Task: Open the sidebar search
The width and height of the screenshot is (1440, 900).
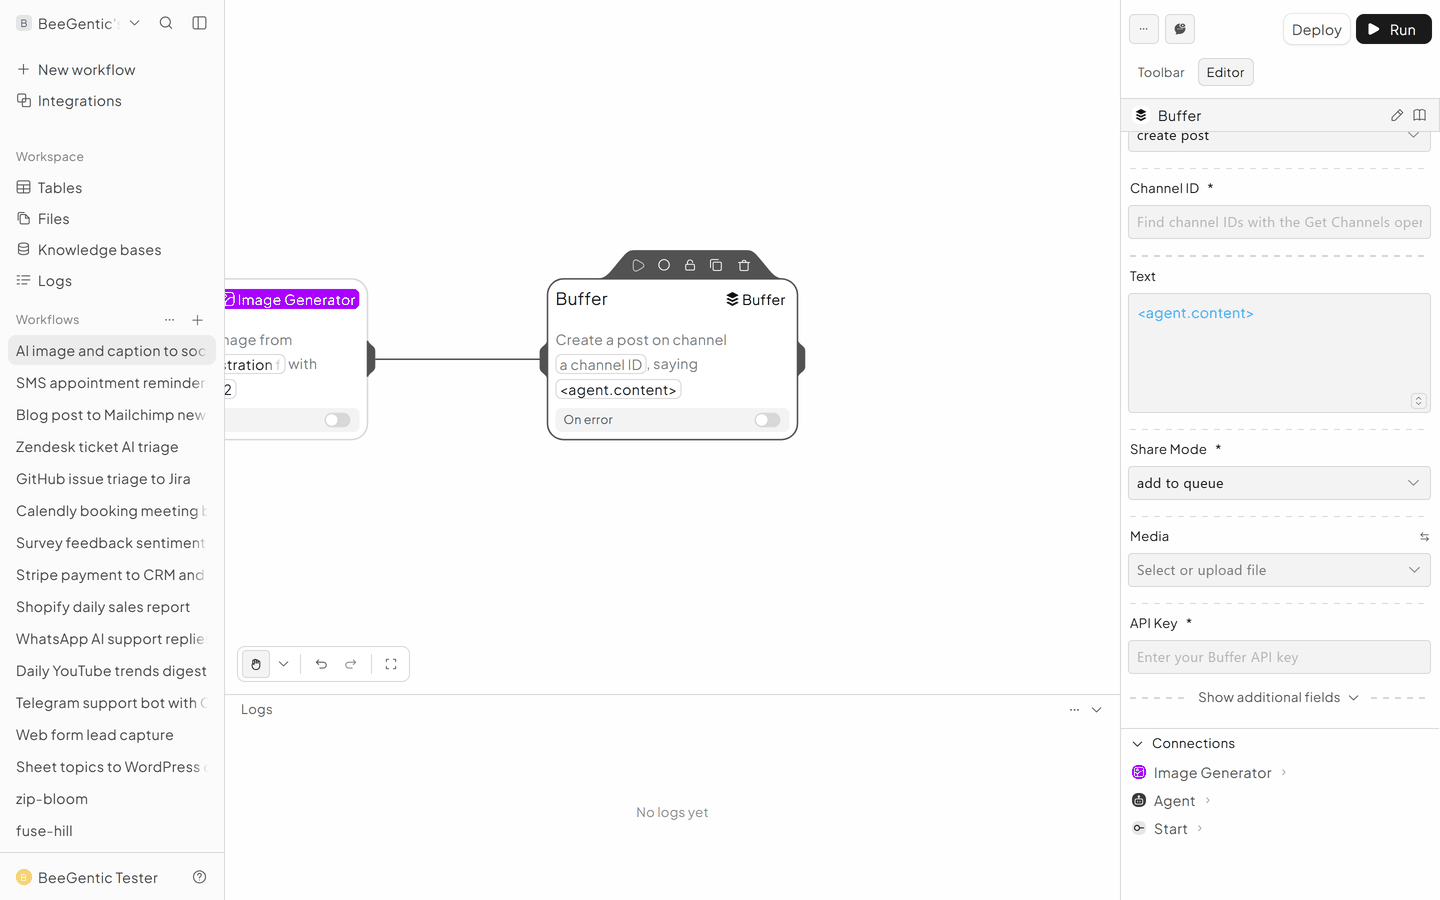Action: tap(166, 23)
